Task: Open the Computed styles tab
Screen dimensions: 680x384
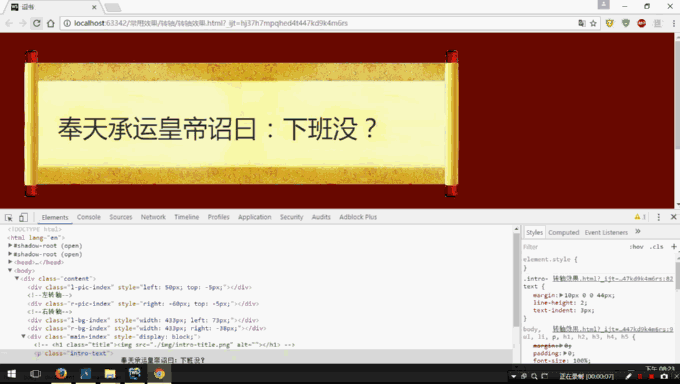Action: point(563,233)
